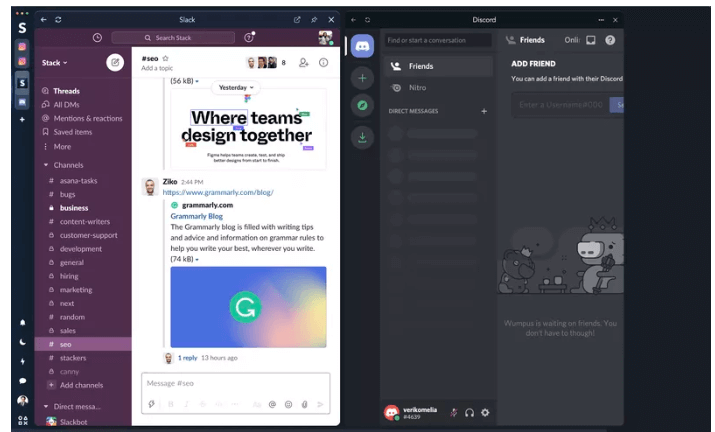Toggle Discord microphone mute
Image resolution: width=715 pixels, height=432 pixels.
pyautogui.click(x=453, y=412)
